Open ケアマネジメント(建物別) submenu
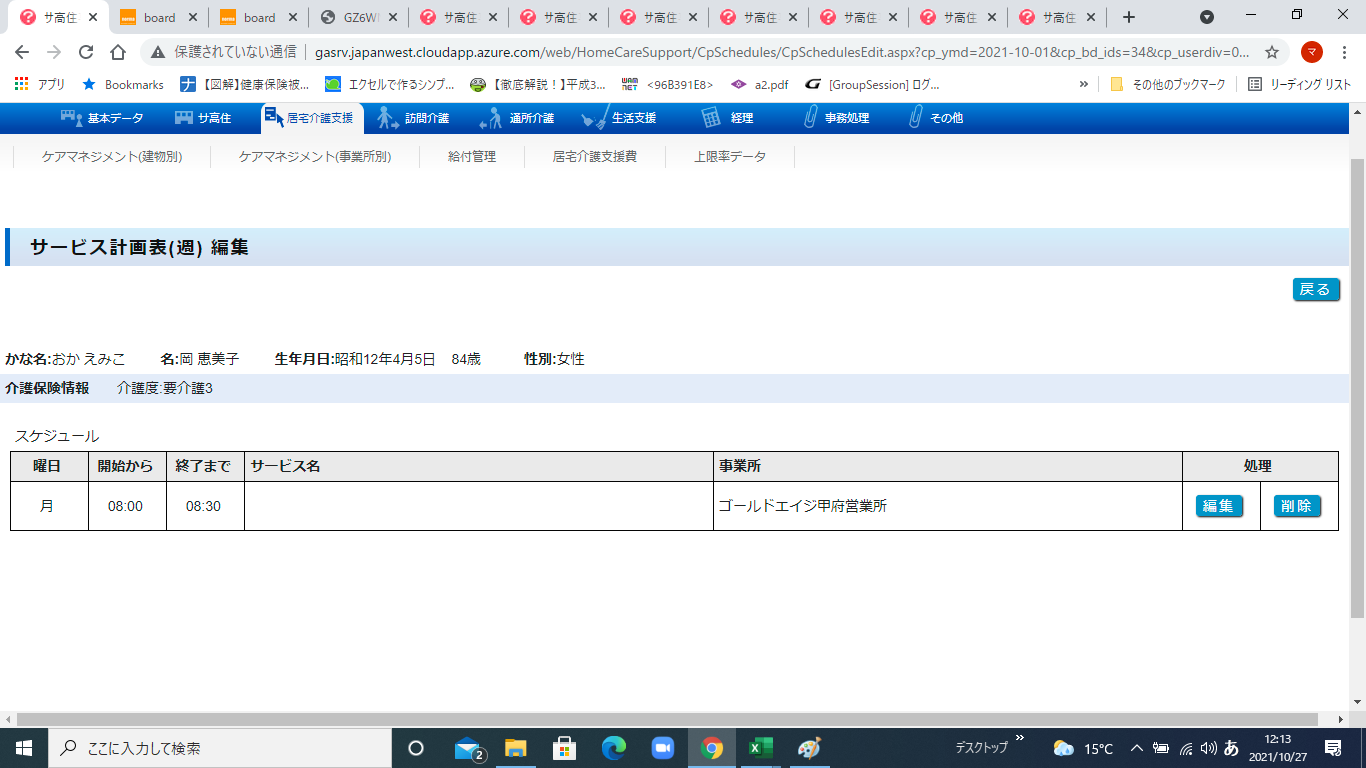Screen dimensions: 1366x768 (x=112, y=157)
